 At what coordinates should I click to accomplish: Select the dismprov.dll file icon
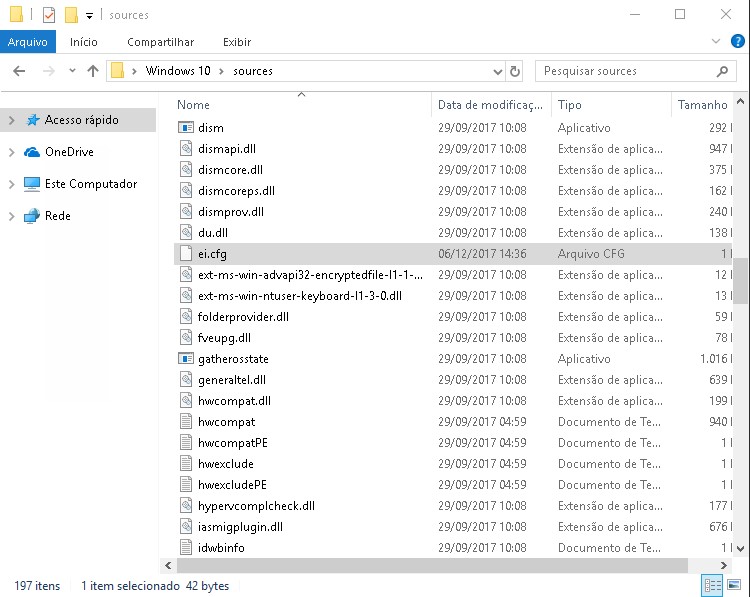(x=186, y=212)
